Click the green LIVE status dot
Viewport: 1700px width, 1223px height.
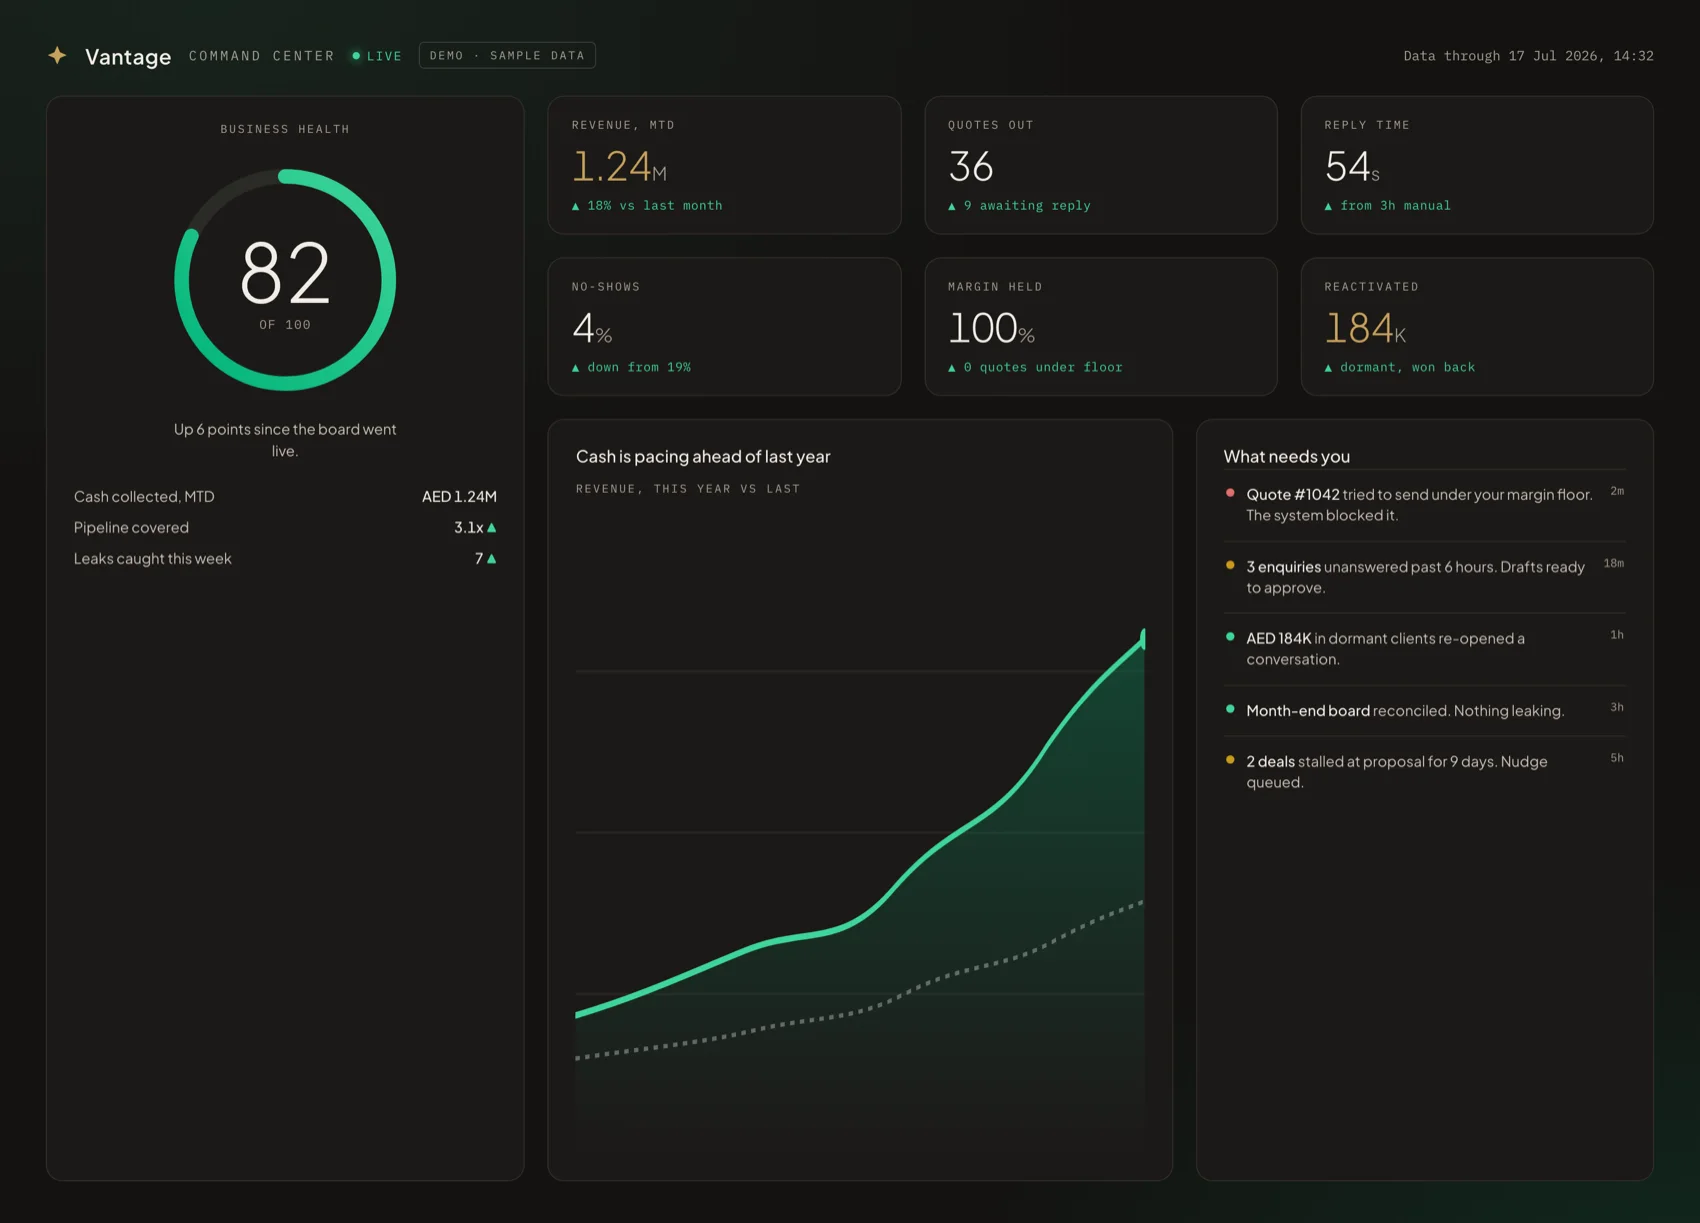[356, 56]
